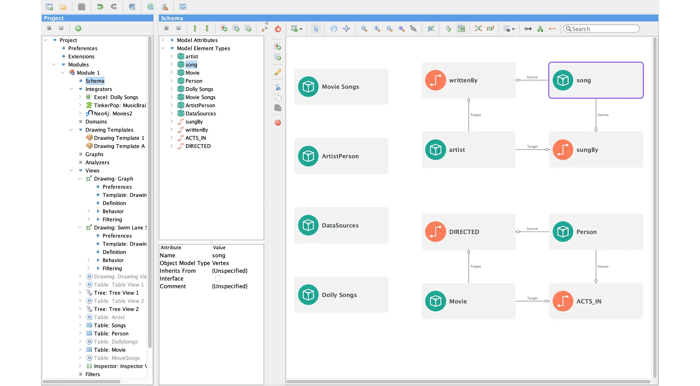The height and width of the screenshot is (386, 700).
Task: Select Tree: Tree View 2
Action: (x=116, y=309)
